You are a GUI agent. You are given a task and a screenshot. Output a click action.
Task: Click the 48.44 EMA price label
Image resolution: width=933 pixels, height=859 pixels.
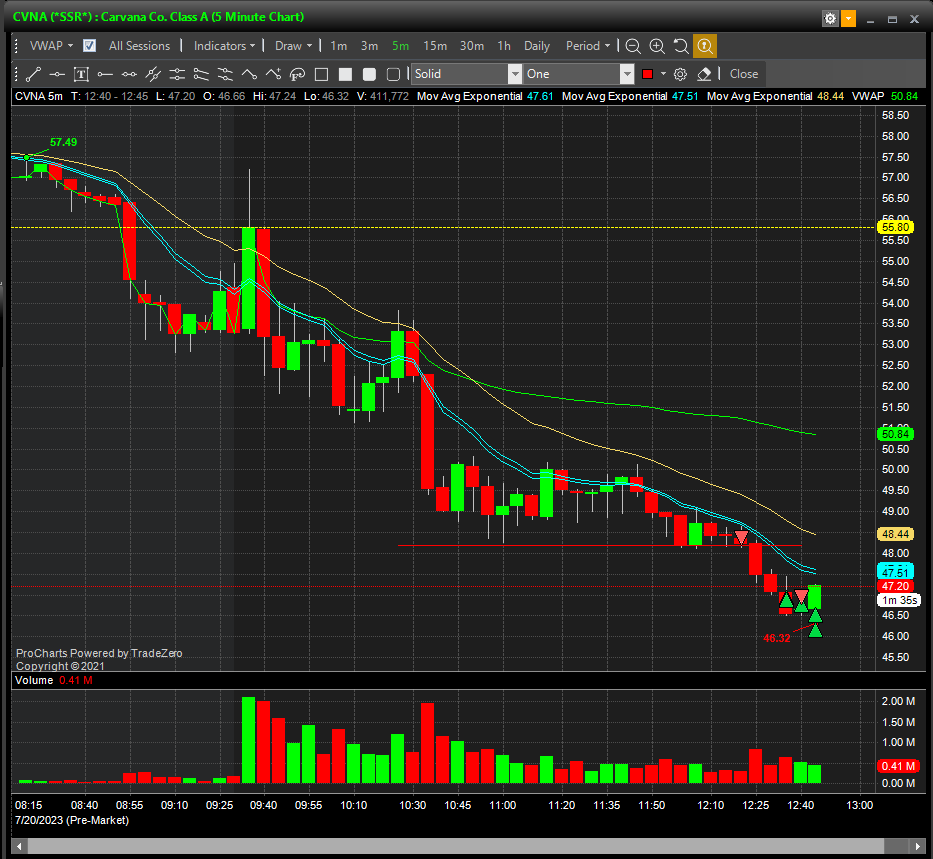pos(896,534)
